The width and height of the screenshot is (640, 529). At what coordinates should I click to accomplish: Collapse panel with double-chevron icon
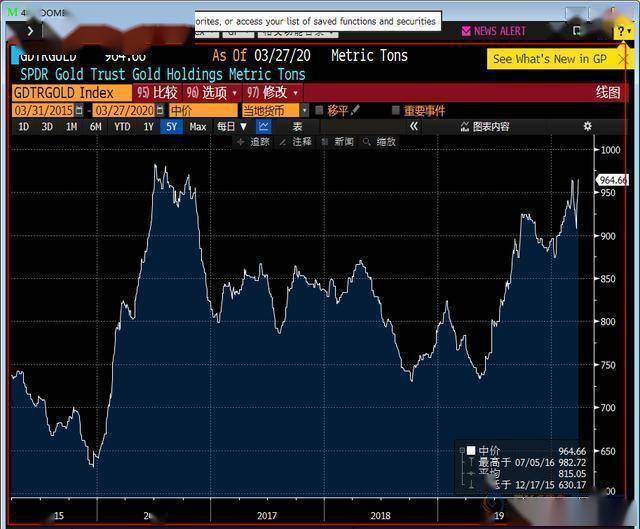coord(414,127)
